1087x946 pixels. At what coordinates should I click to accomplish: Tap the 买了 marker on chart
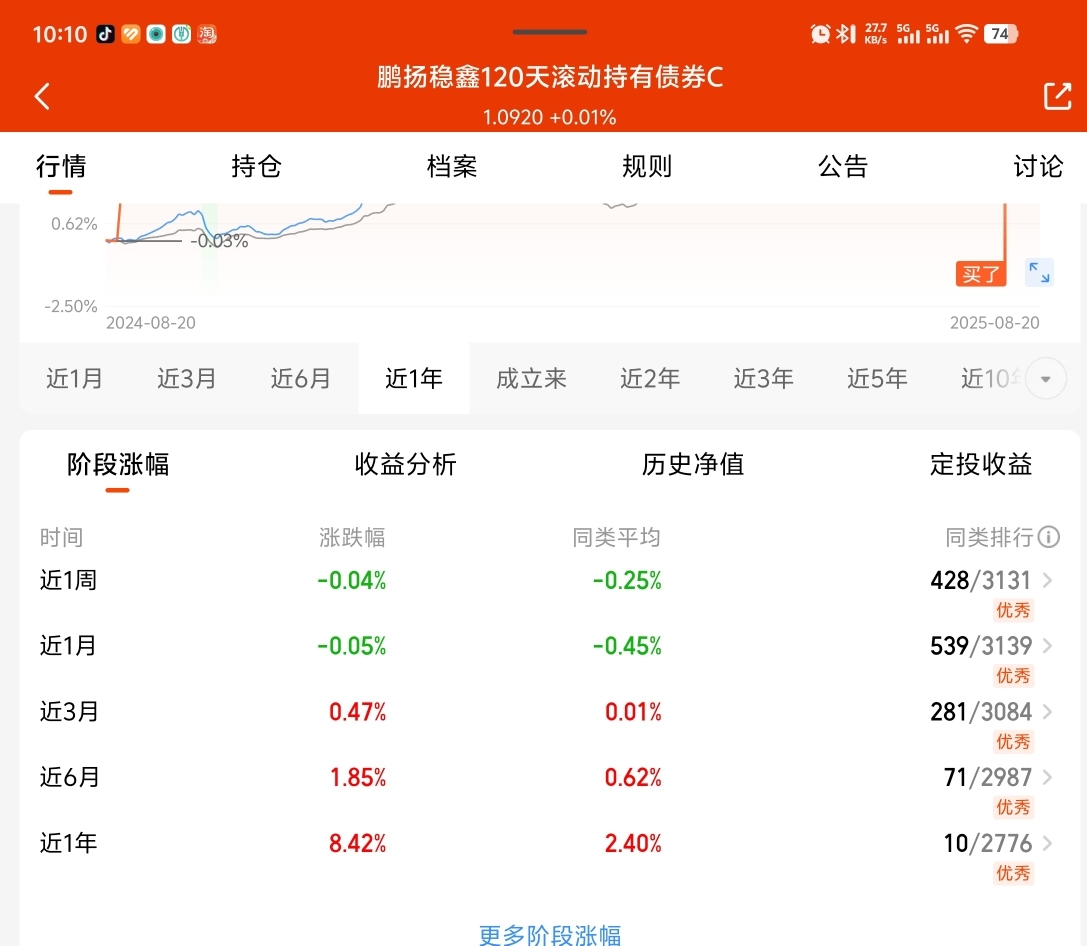pos(980,274)
